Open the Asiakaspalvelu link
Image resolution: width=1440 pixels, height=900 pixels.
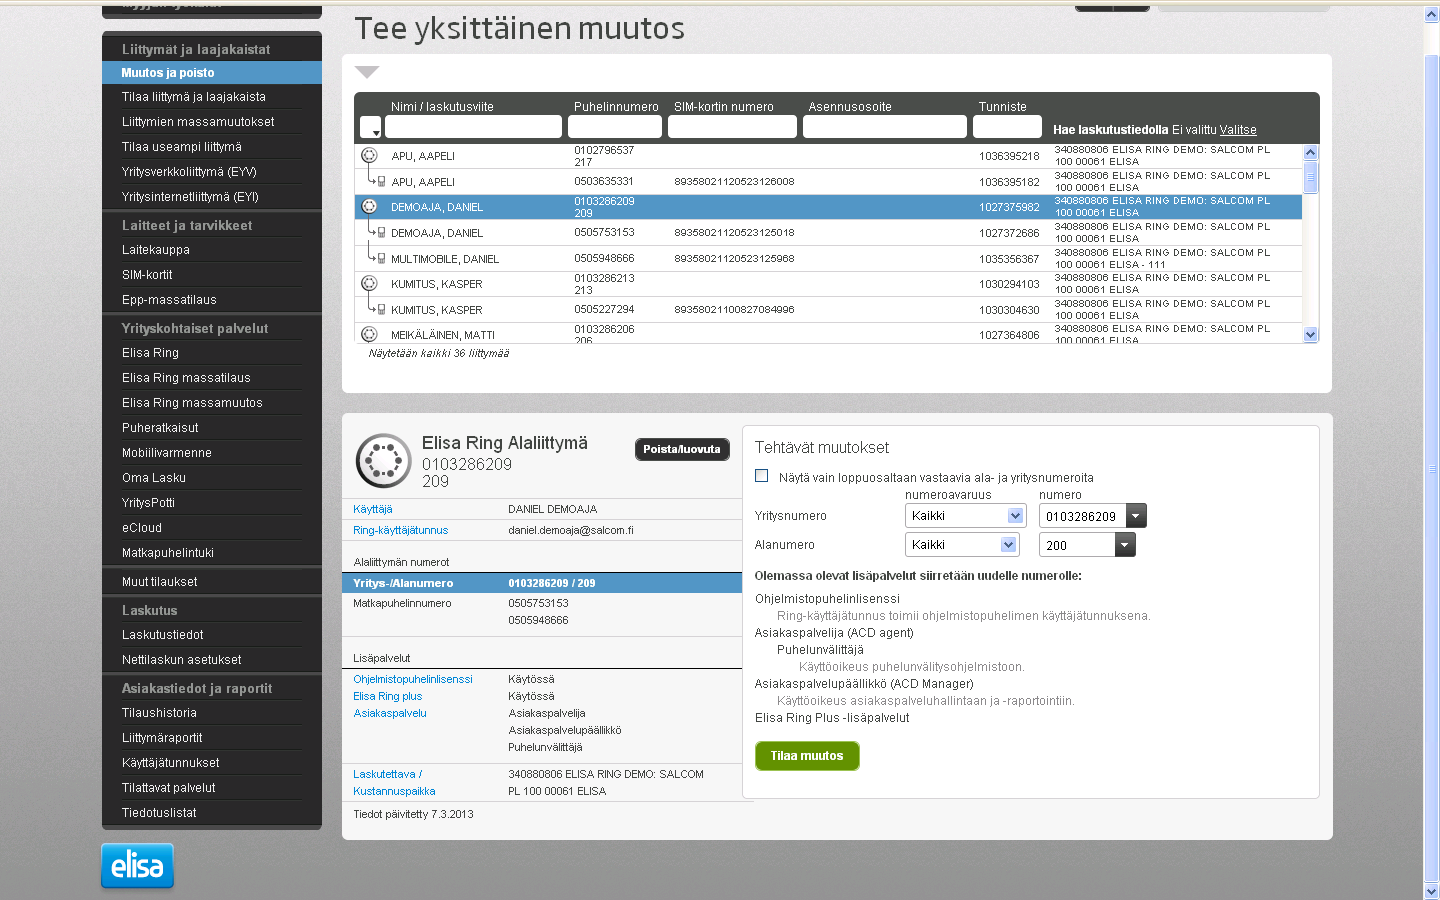coord(390,713)
